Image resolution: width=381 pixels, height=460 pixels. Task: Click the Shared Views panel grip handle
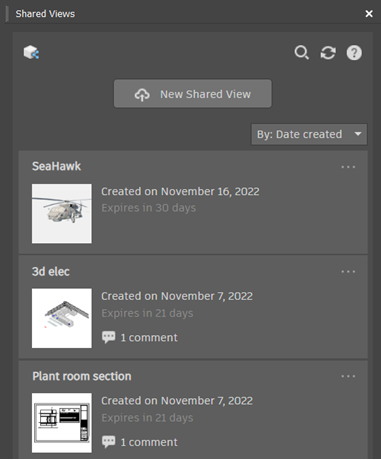coord(7,14)
